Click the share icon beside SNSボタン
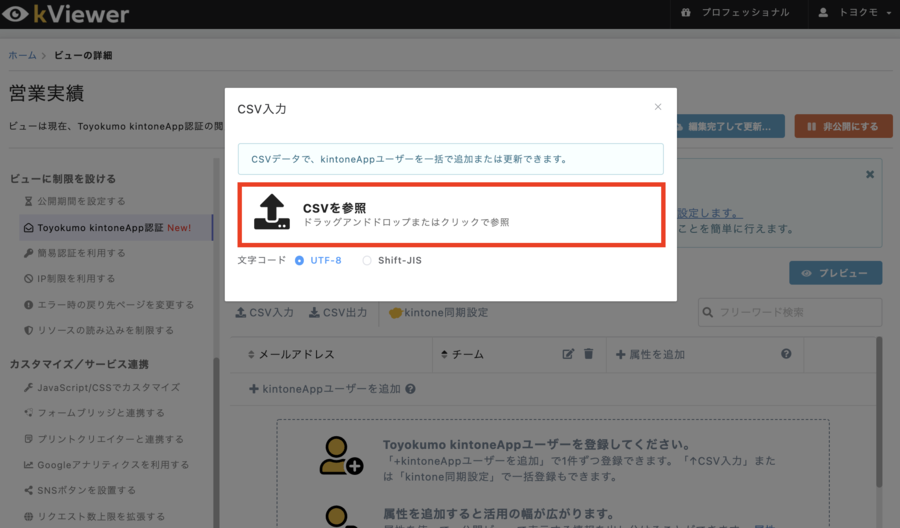Screen dimensions: 900x528 click(28, 490)
